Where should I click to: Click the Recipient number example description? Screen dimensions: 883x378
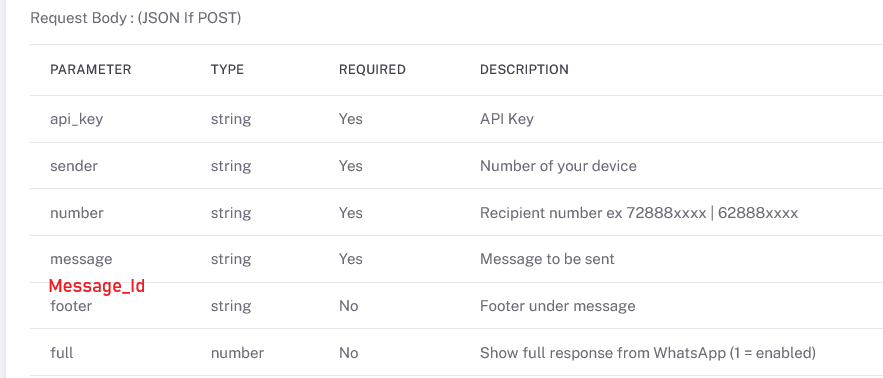639,214
